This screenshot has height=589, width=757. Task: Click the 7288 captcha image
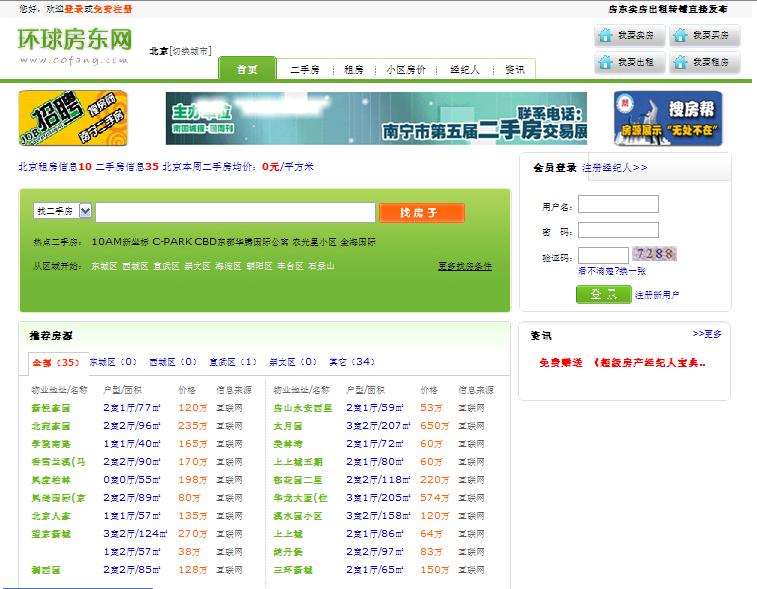point(654,253)
